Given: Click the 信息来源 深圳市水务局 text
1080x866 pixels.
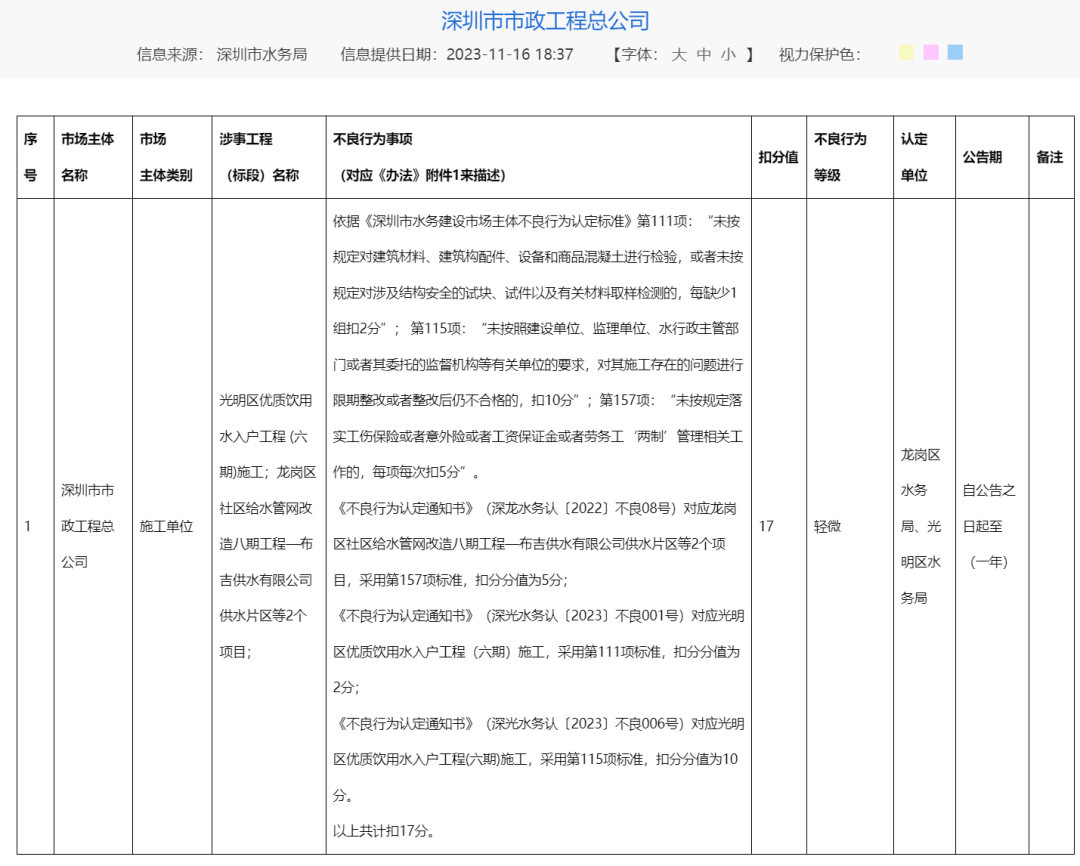Looking at the screenshot, I should (222, 54).
